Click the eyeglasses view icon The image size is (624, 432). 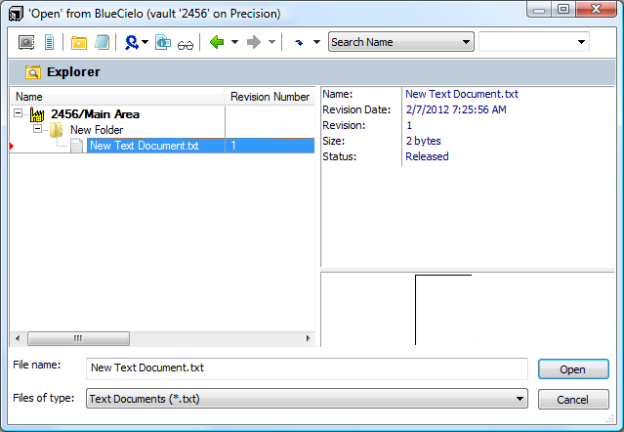(x=185, y=45)
